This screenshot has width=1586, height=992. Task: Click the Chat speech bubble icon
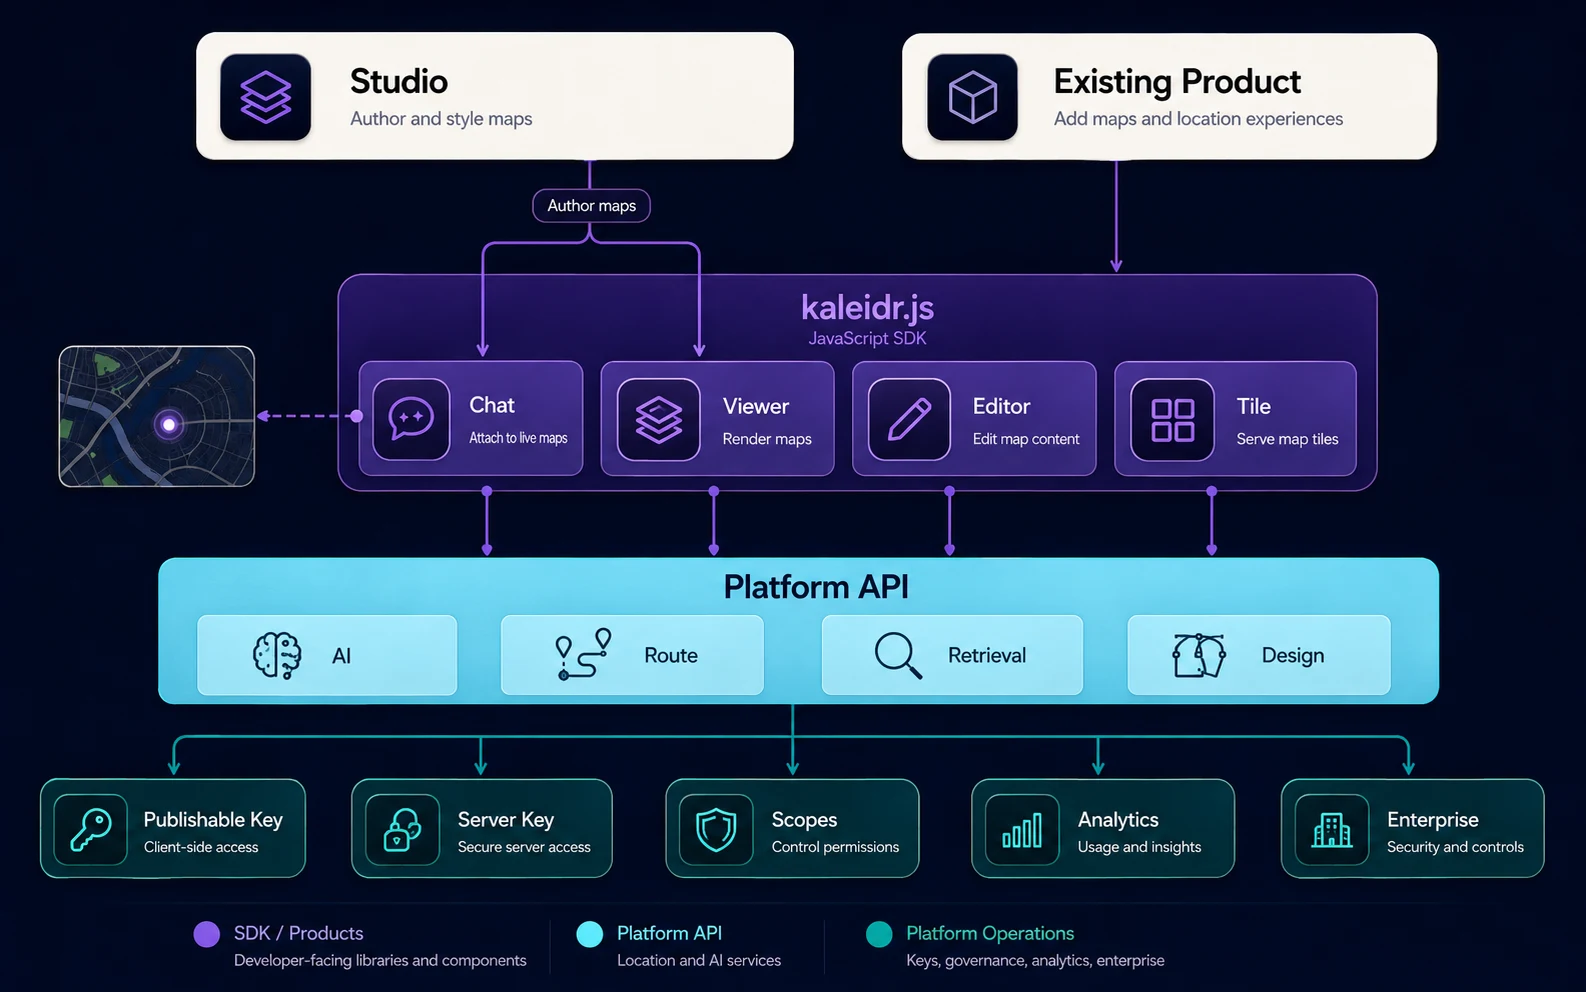411,419
